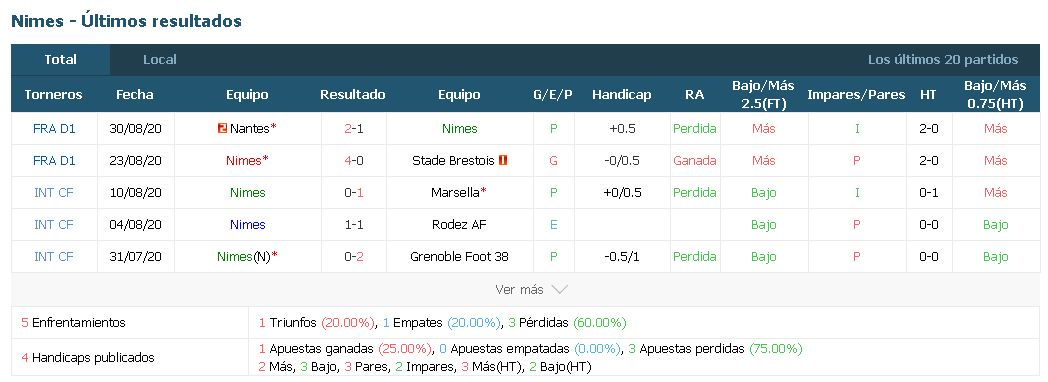Click the blue Nimes team on 04/08/20
The width and height of the screenshot is (1048, 382).
click(247, 224)
